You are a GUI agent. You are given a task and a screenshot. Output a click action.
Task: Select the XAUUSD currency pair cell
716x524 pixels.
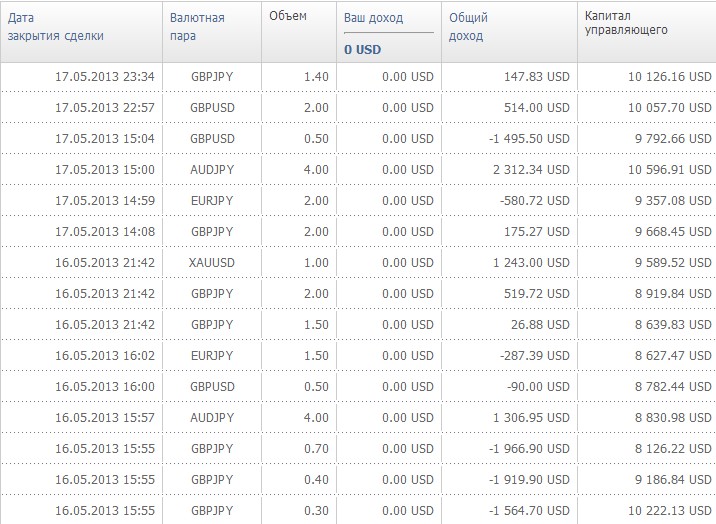point(212,263)
